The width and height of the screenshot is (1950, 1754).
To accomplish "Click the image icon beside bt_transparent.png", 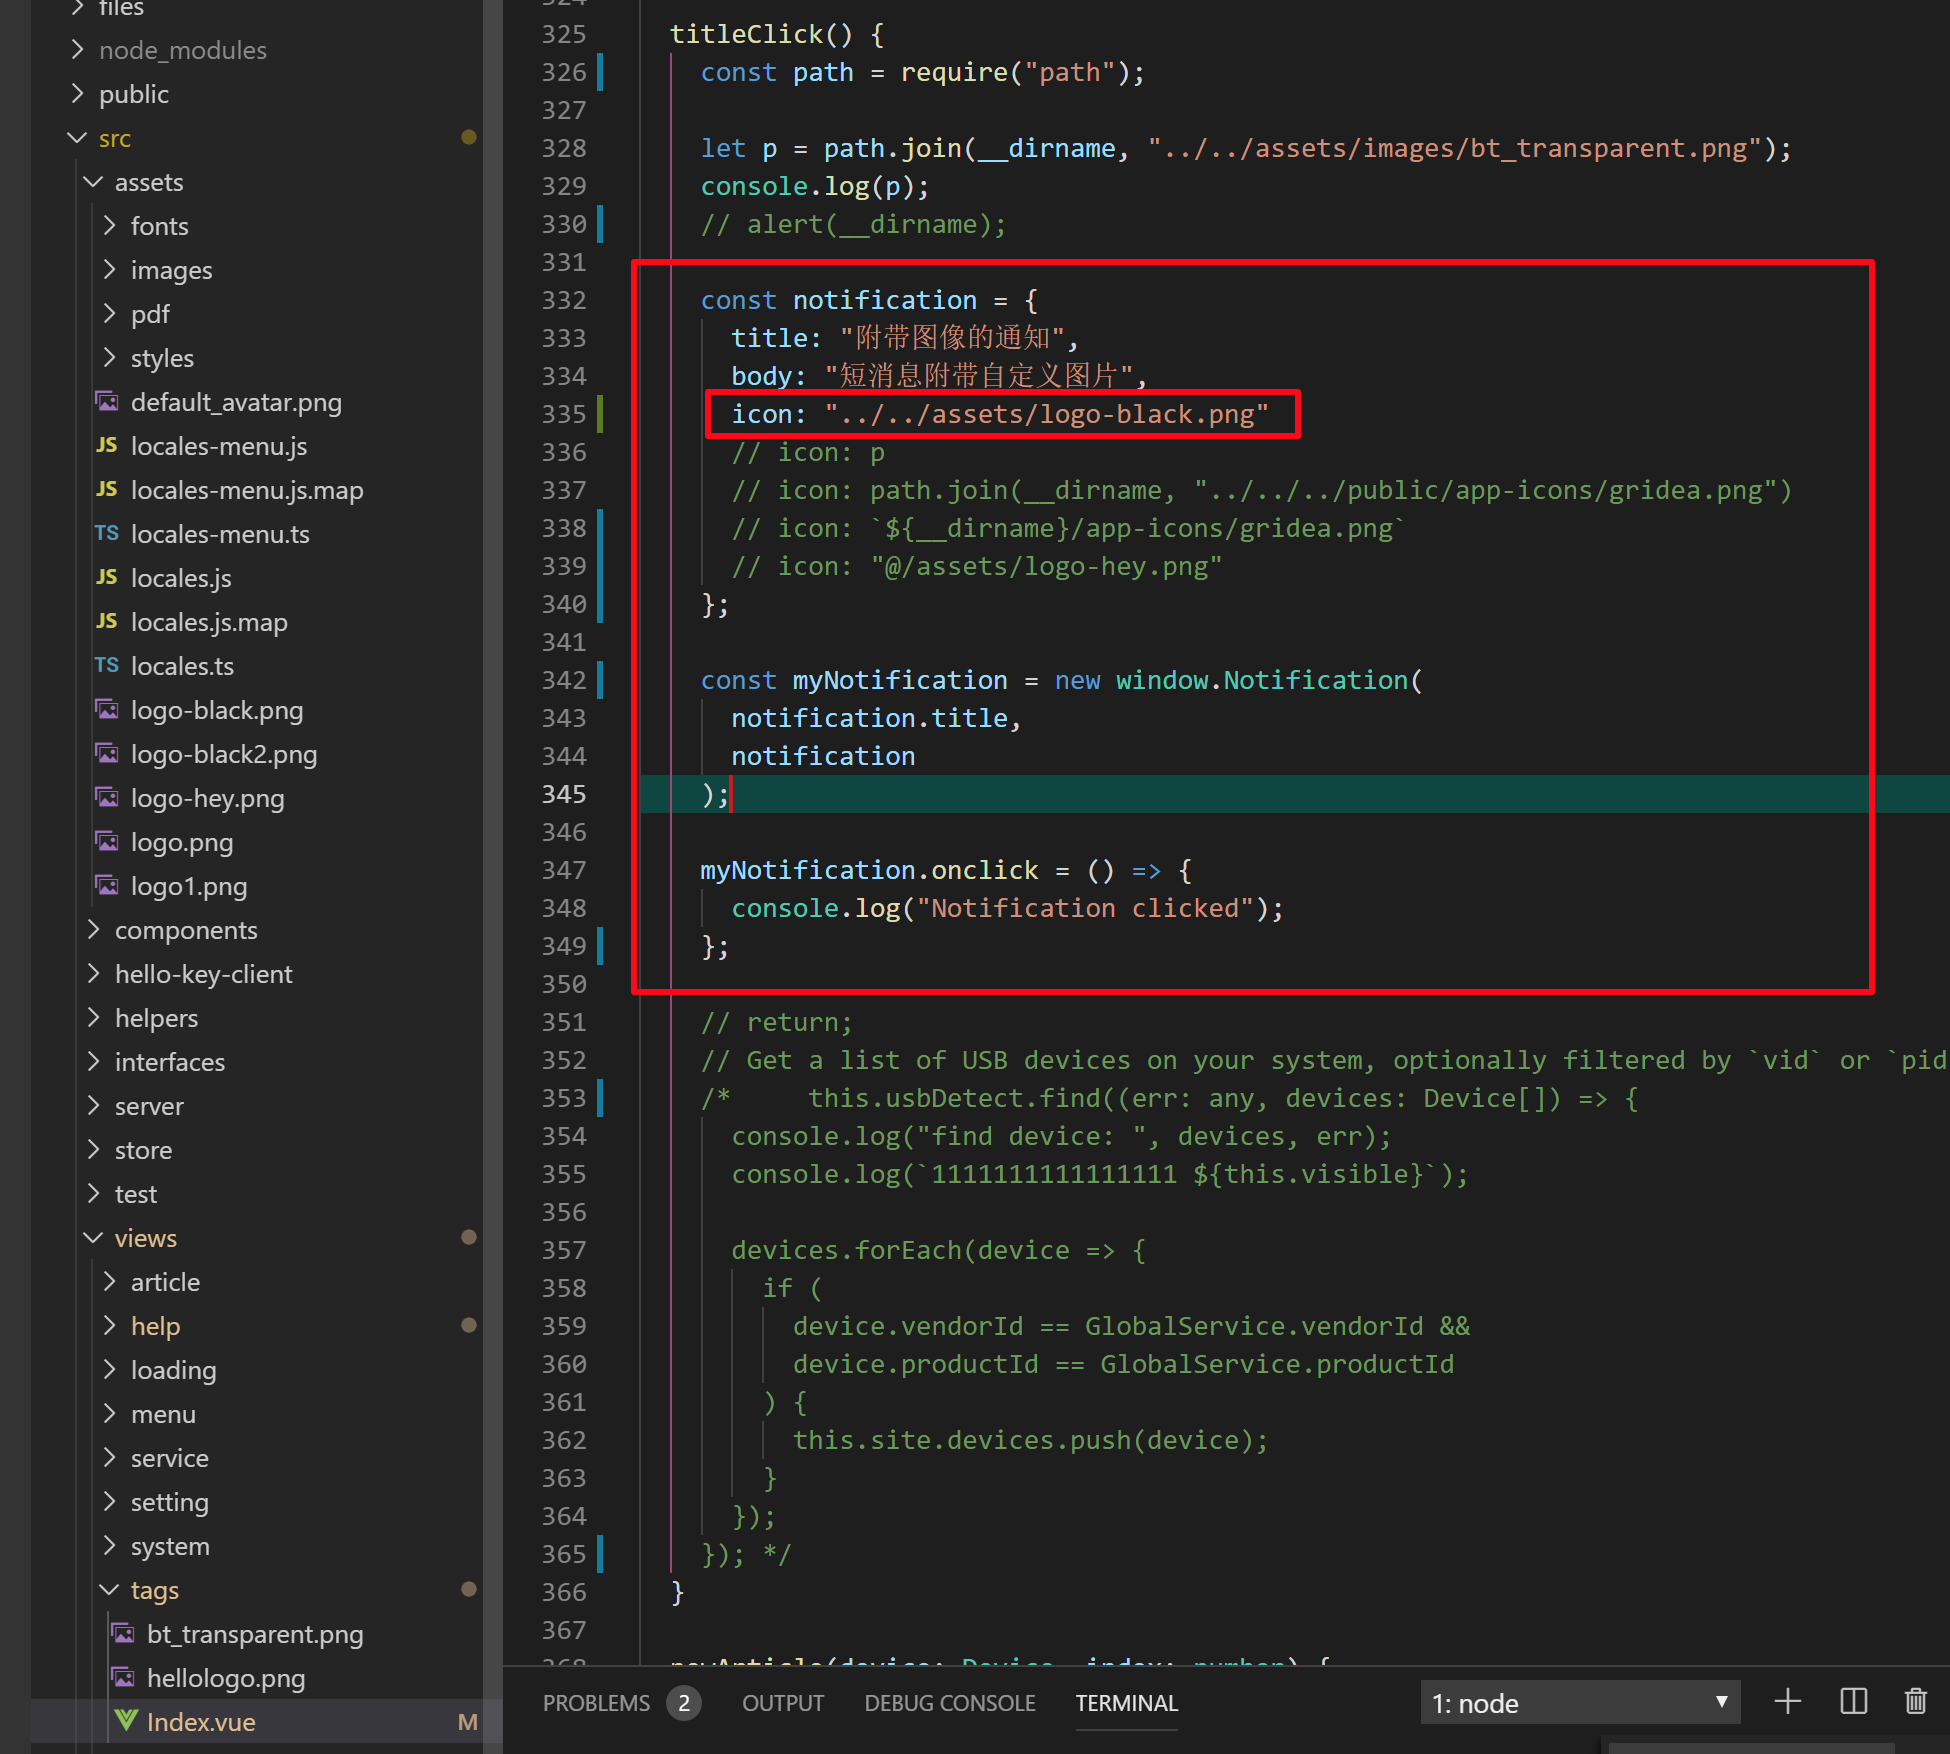I will coord(123,1633).
